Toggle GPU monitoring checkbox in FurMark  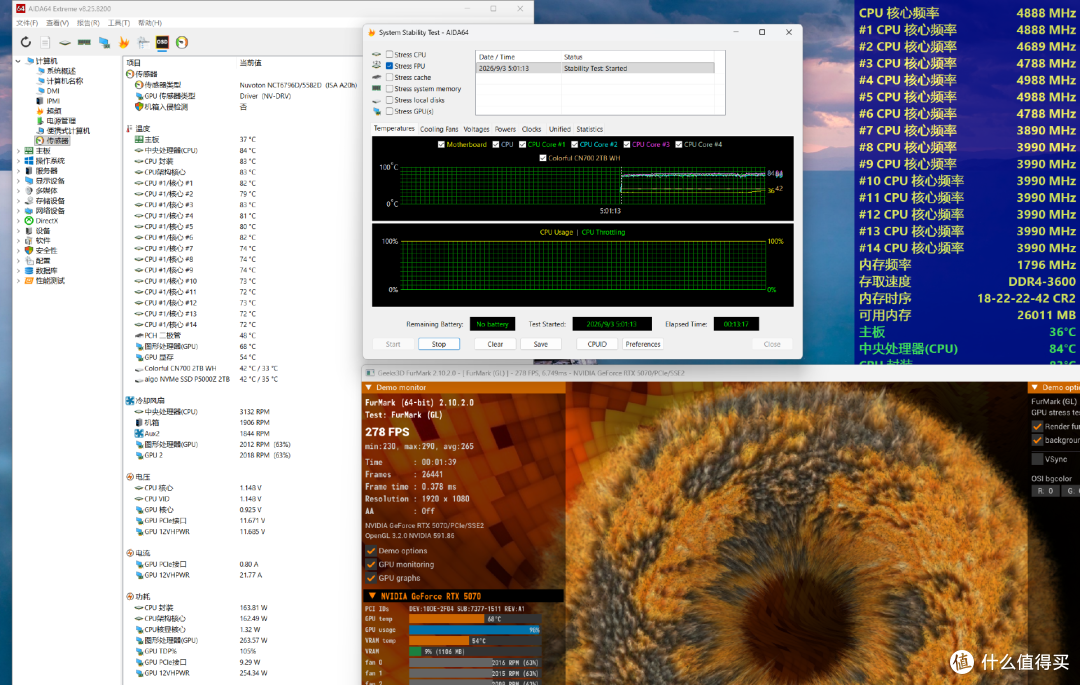(371, 565)
